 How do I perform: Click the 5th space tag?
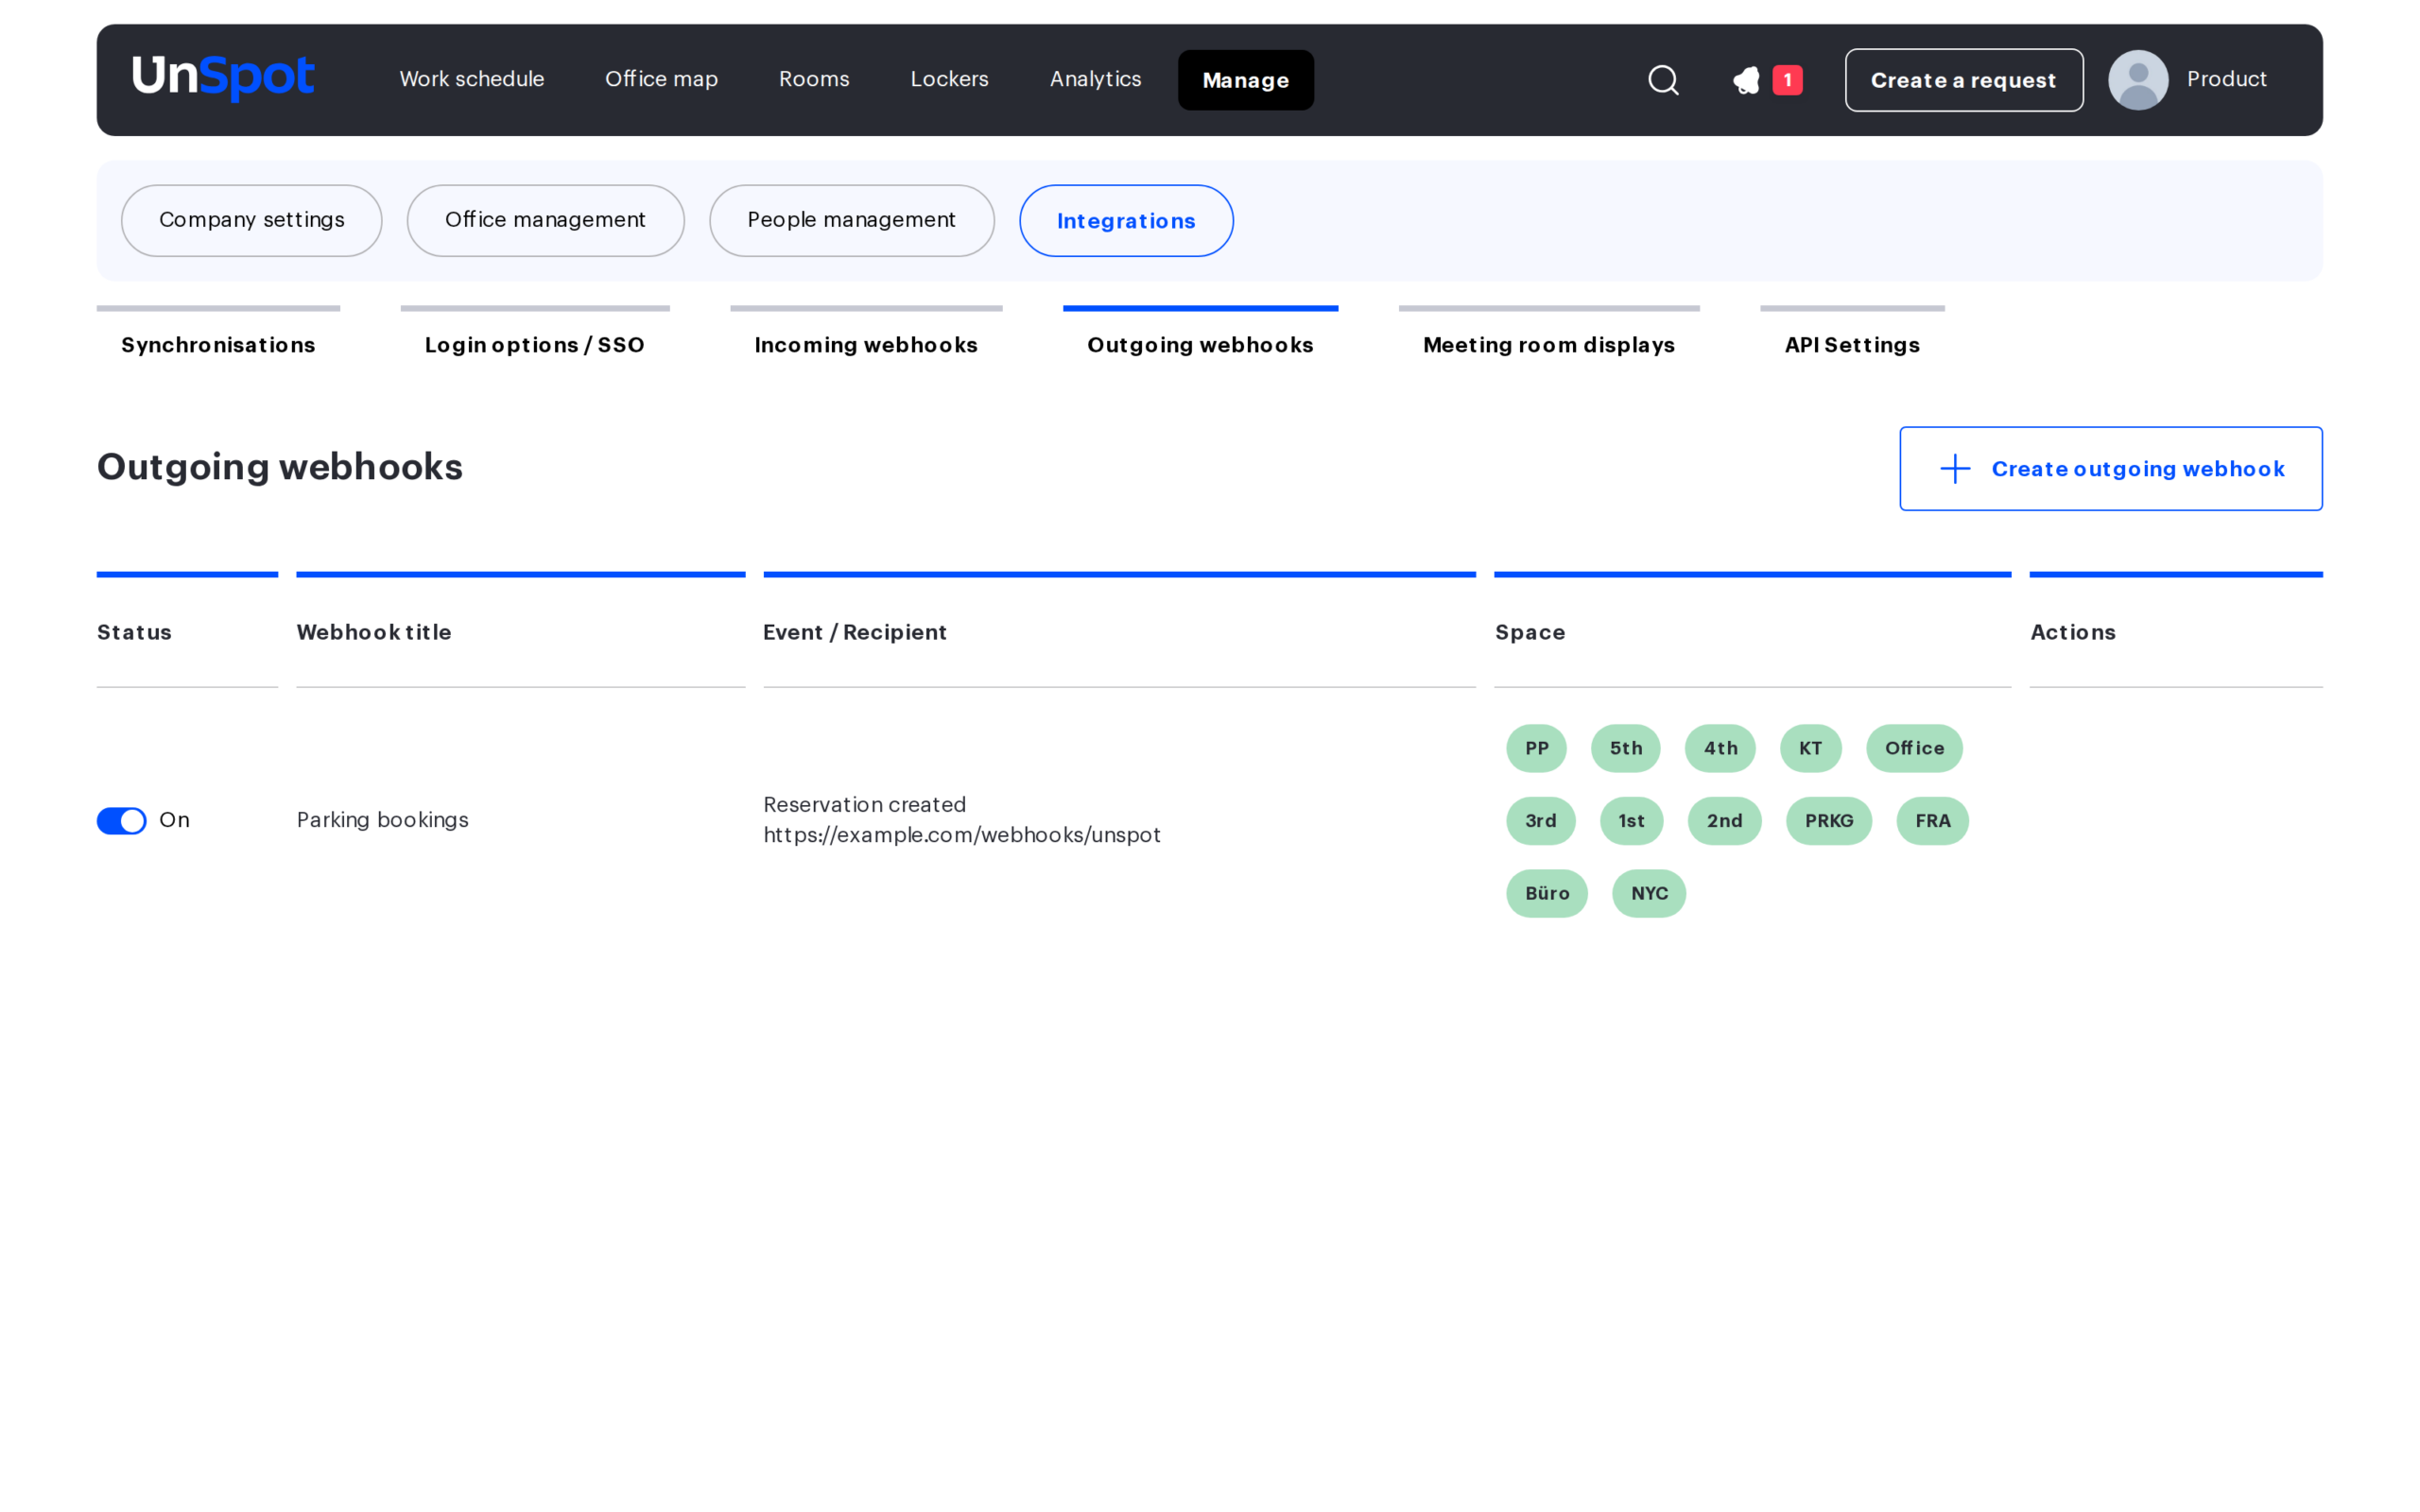click(1625, 748)
